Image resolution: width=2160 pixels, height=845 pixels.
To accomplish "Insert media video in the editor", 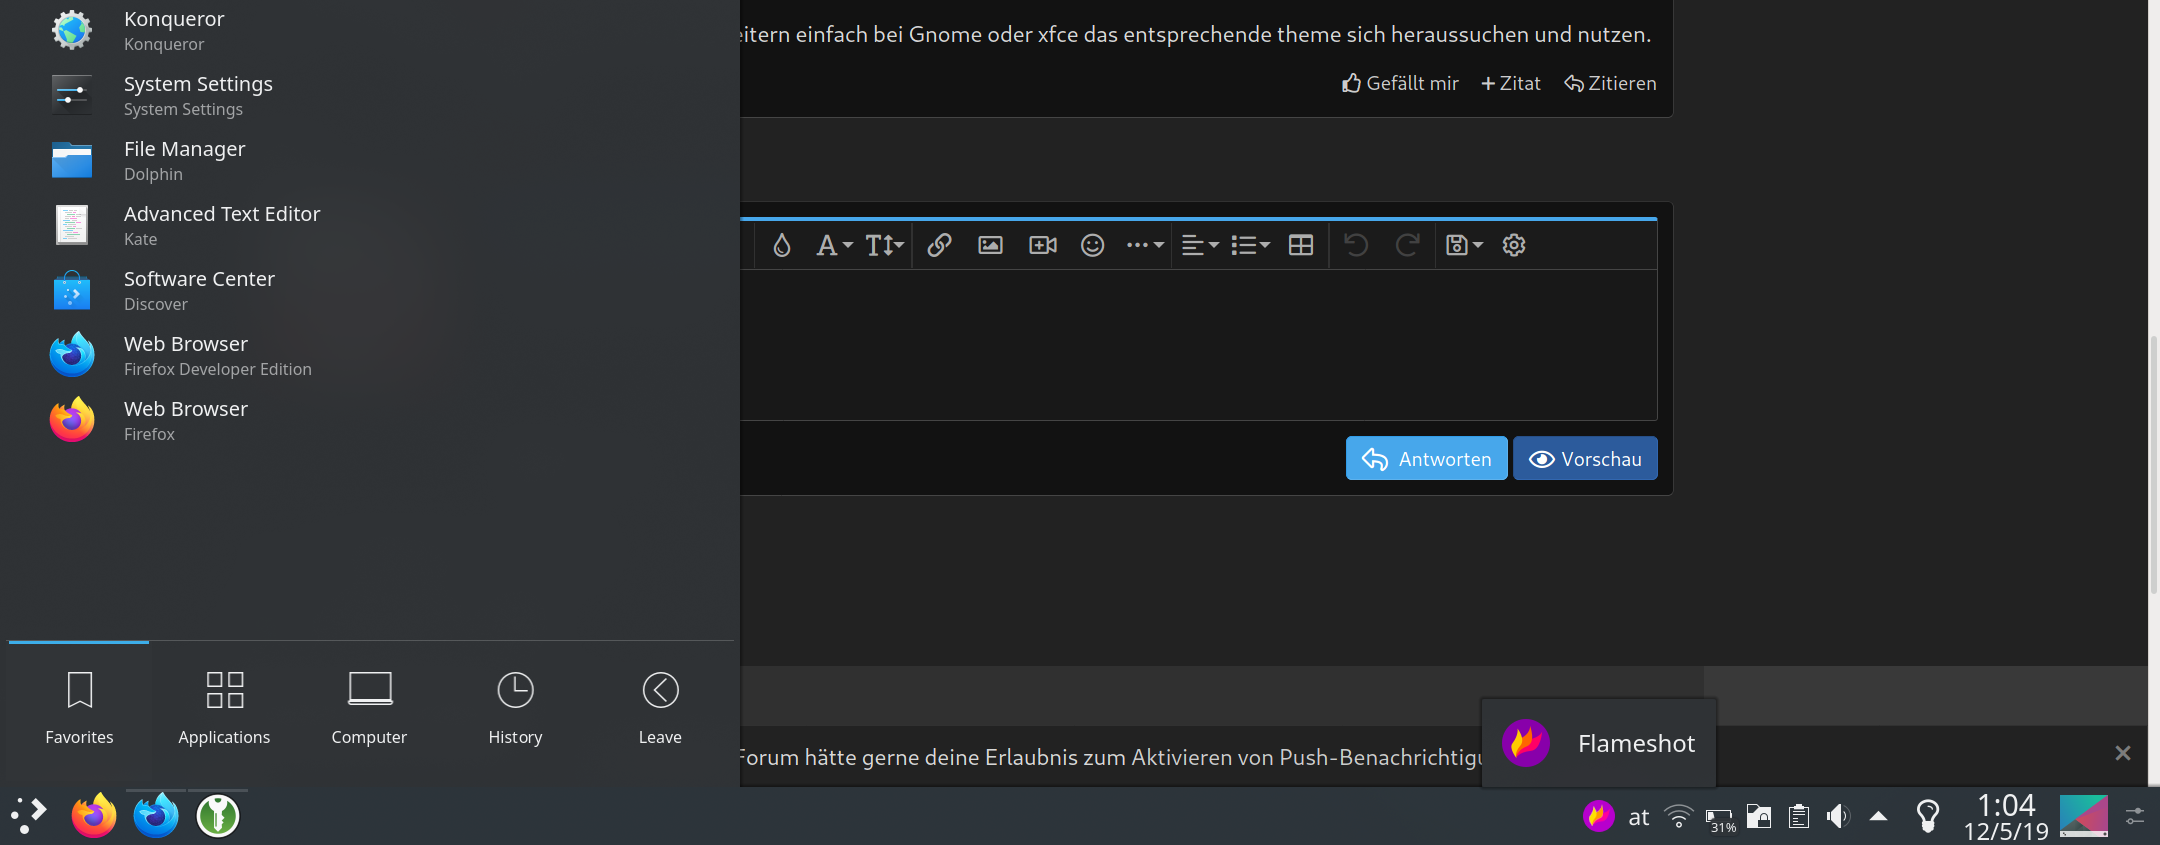I will point(1043,245).
